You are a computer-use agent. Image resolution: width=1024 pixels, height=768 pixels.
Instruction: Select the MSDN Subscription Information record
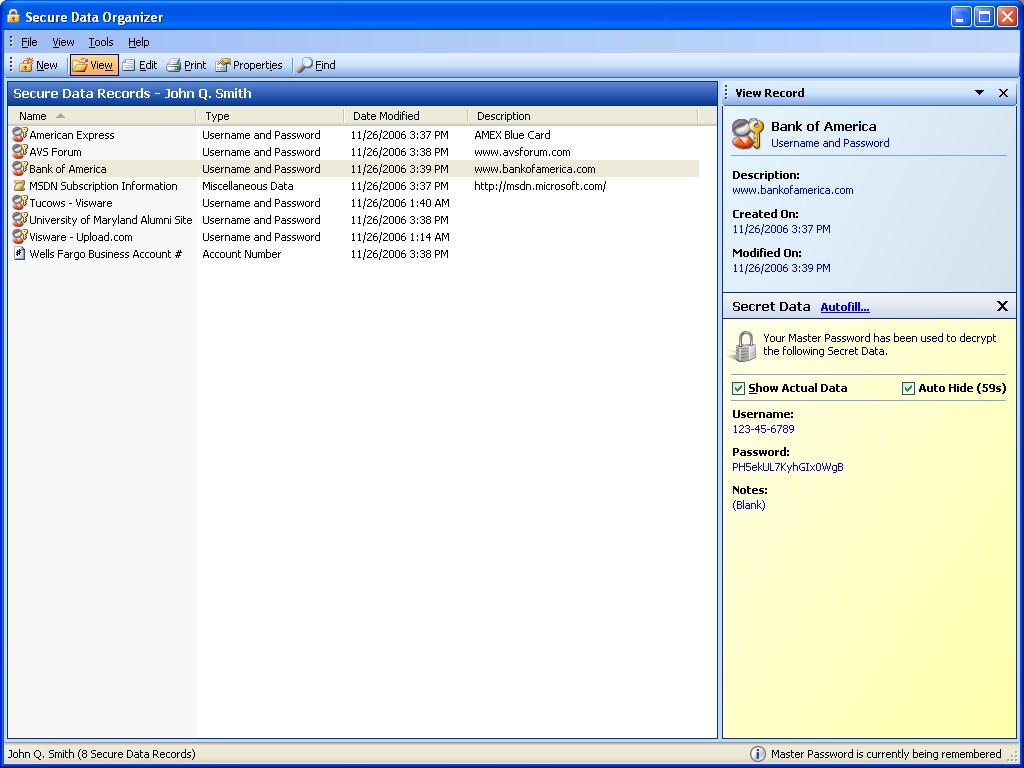point(103,185)
